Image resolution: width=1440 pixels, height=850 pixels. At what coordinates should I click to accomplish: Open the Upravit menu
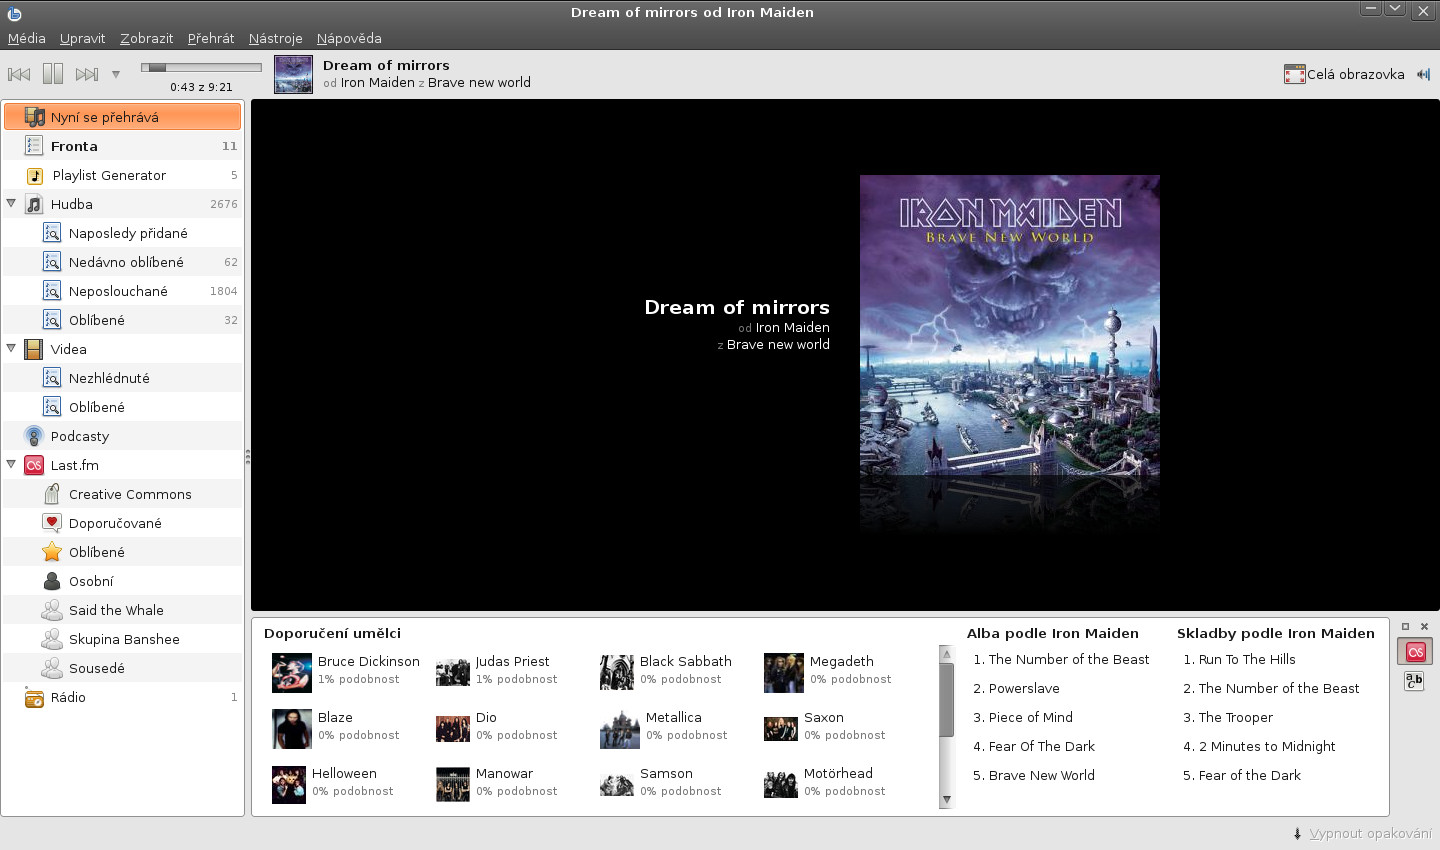tap(82, 38)
